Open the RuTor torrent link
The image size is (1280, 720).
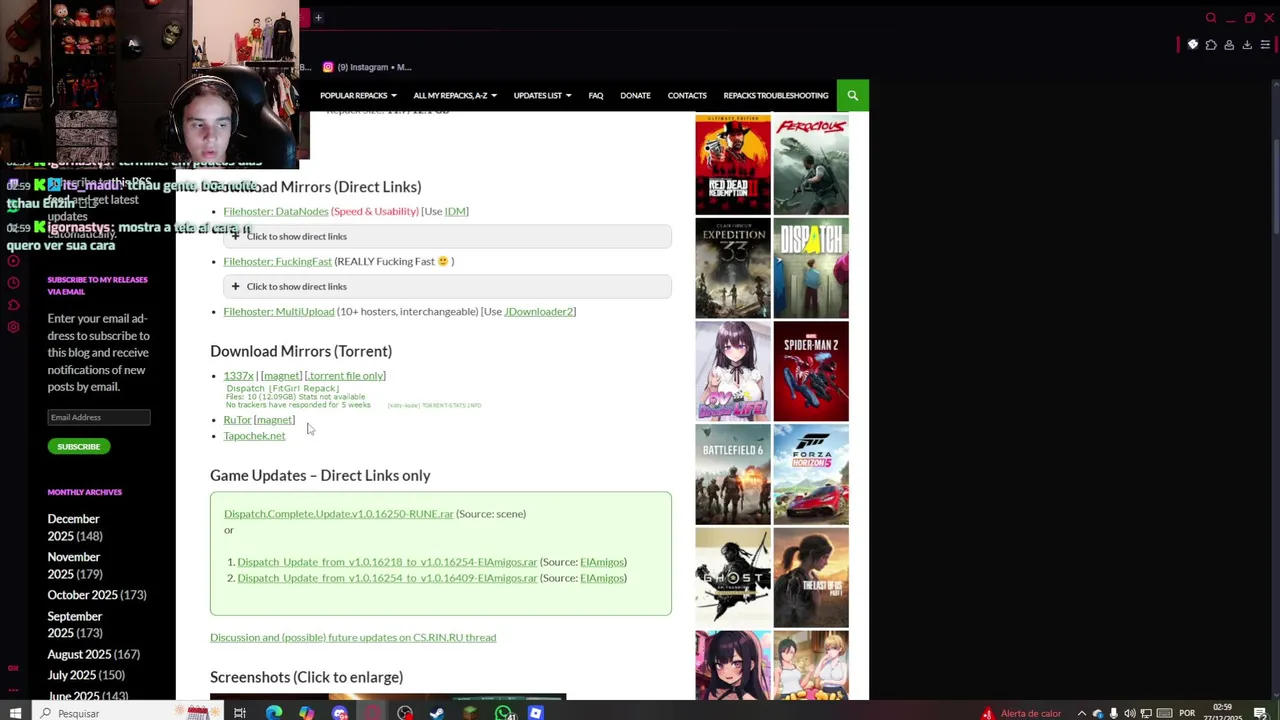[237, 419]
